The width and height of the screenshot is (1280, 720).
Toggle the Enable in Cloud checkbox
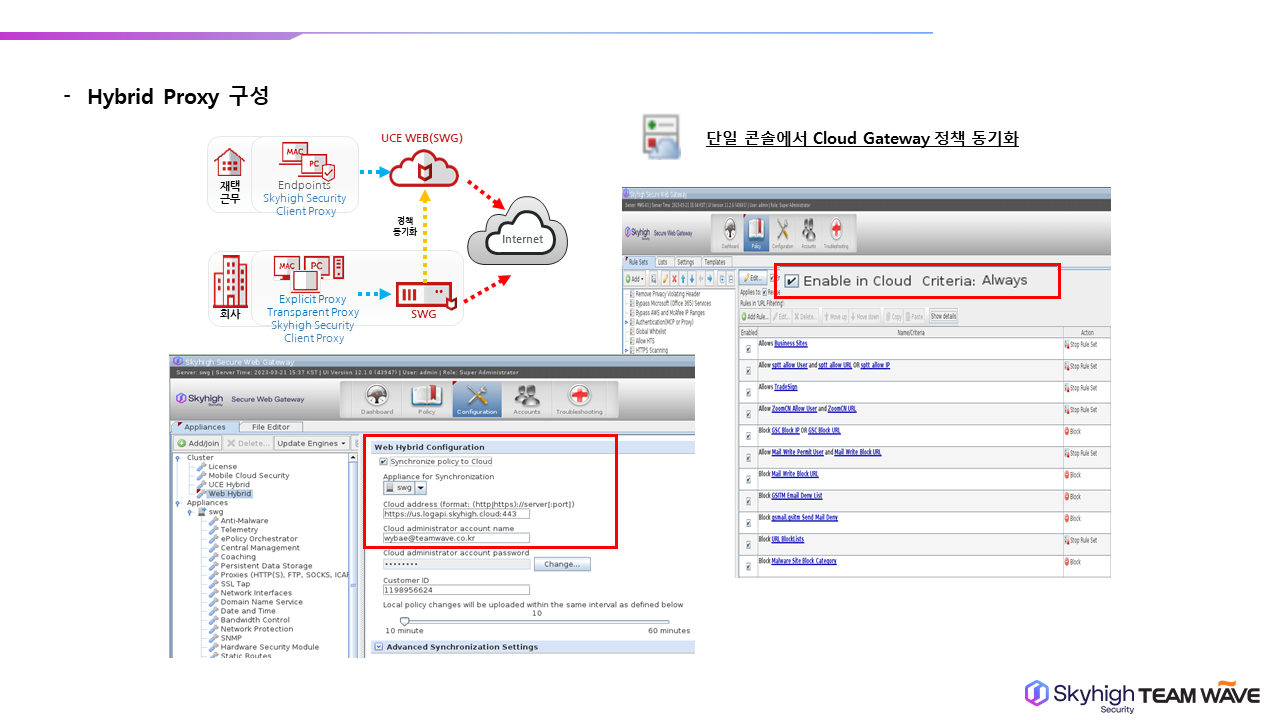pyautogui.click(x=792, y=281)
